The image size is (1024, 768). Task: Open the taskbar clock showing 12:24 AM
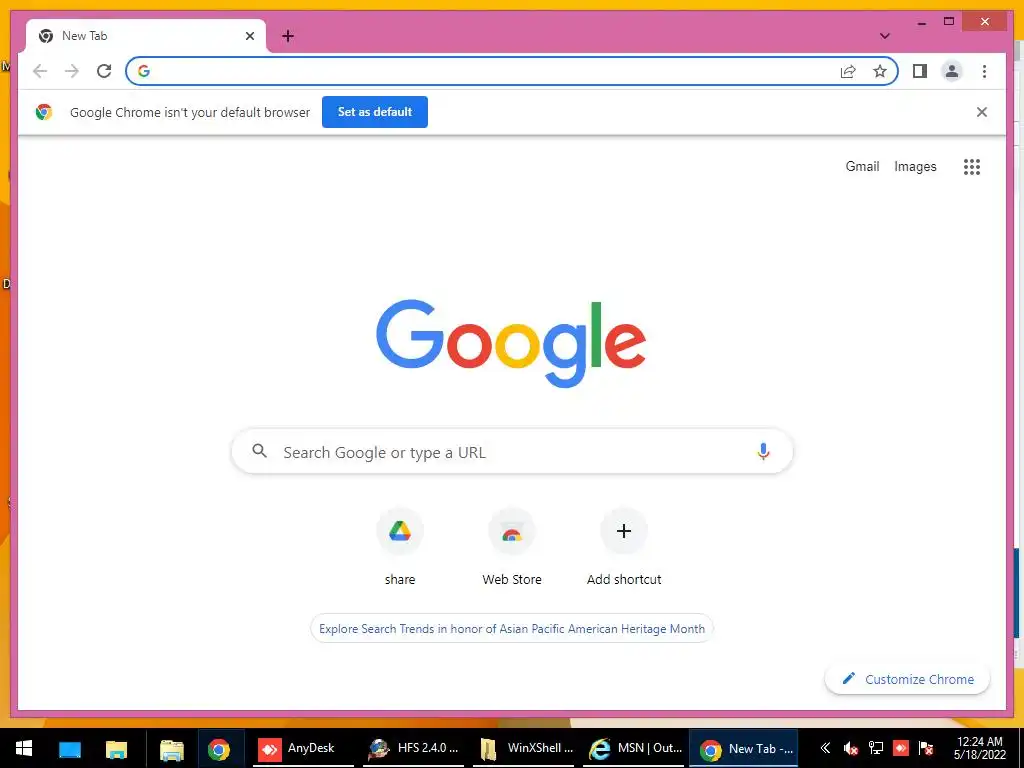980,748
